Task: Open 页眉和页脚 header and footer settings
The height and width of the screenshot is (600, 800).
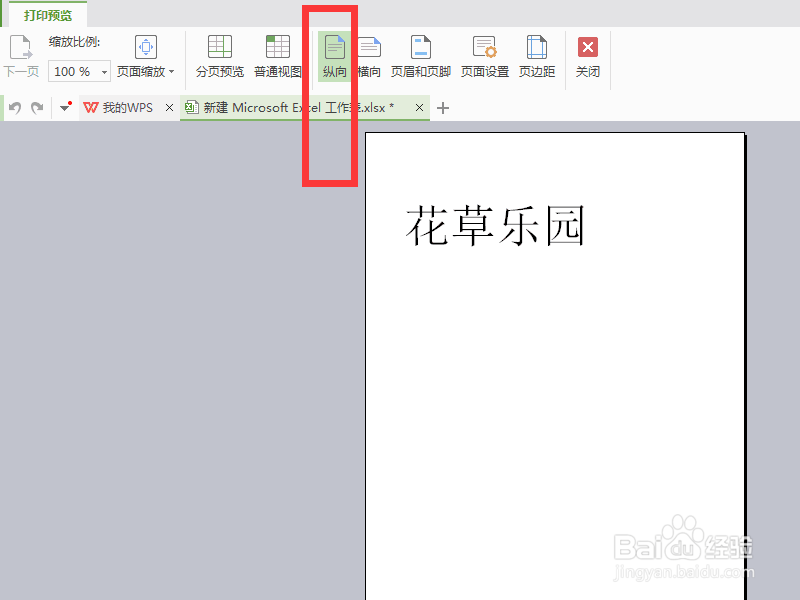Action: [421, 55]
